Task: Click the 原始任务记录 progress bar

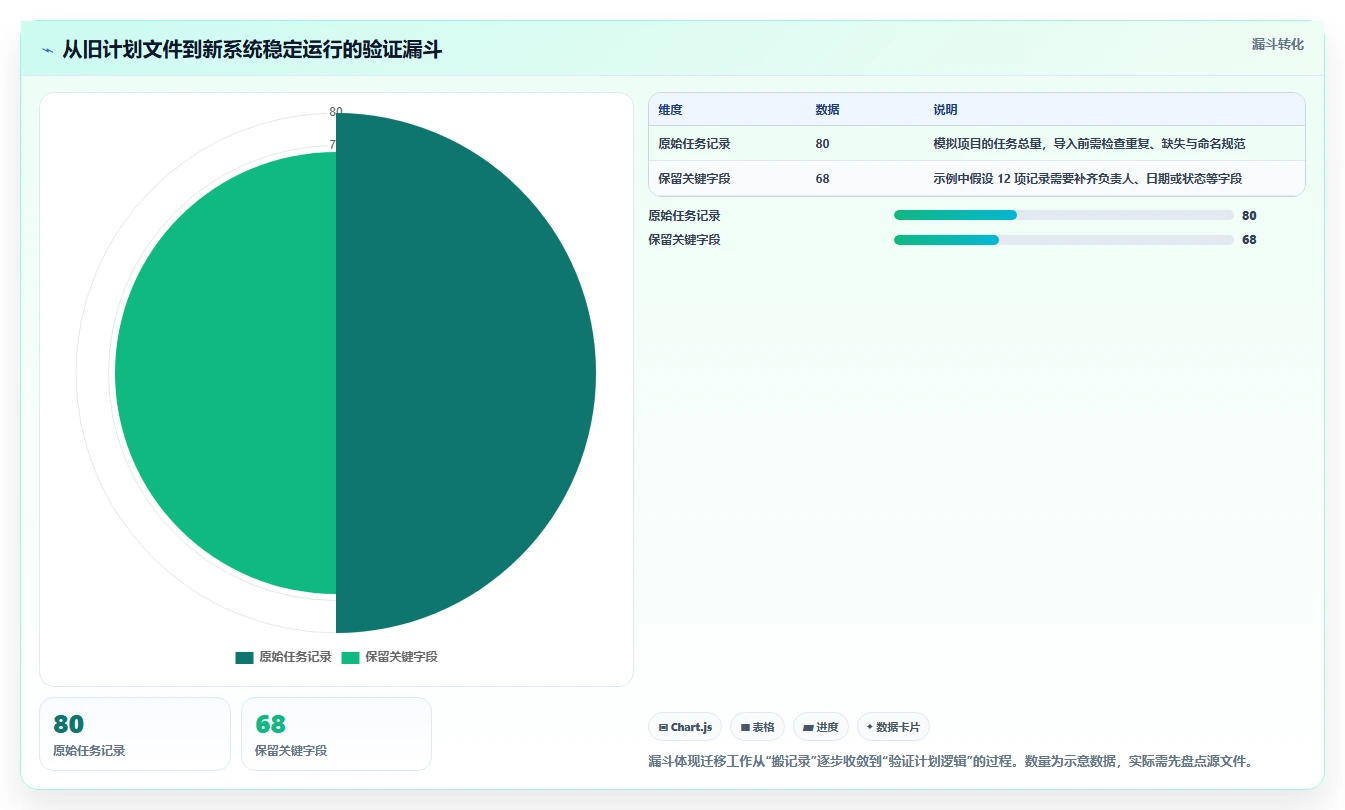Action: pos(1063,215)
